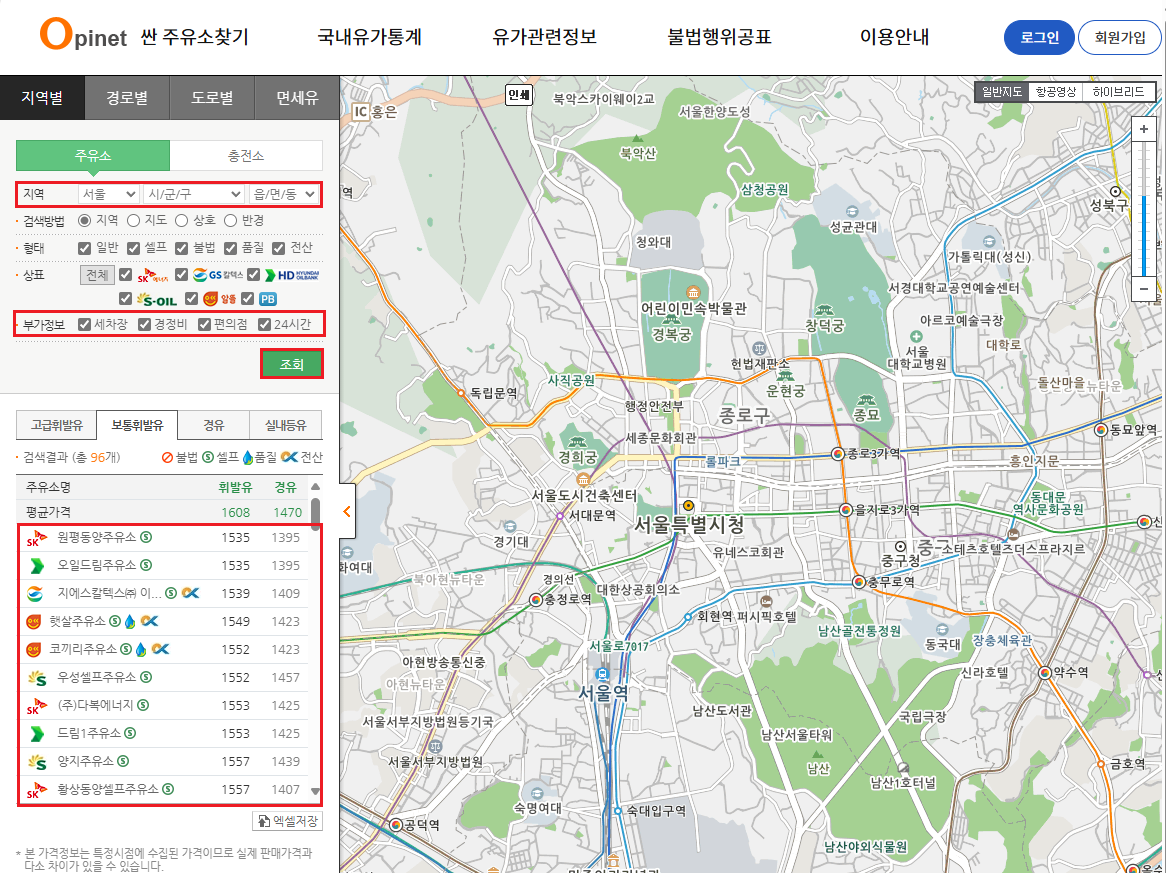Select the 실내등유 fuel tab

click(286, 425)
